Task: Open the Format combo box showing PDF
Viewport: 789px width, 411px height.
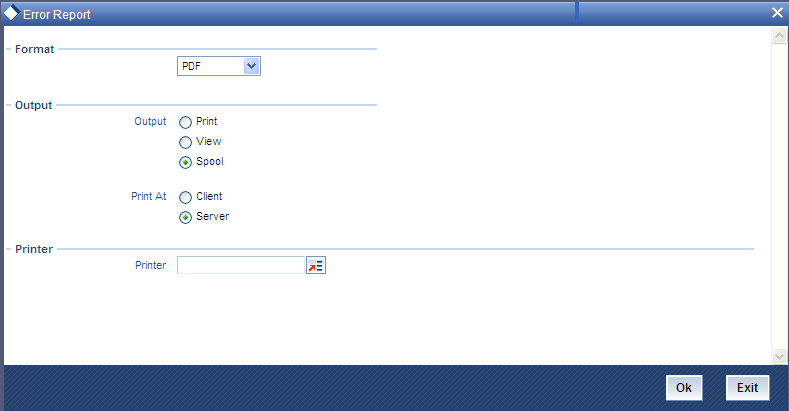Action: coord(219,66)
